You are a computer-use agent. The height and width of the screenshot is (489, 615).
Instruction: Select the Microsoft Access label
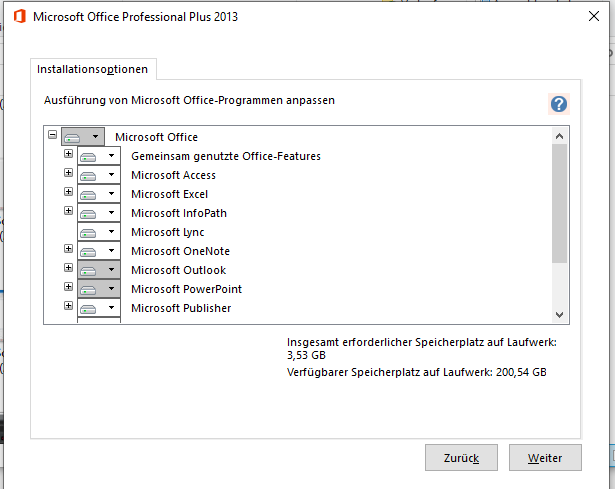coord(173,175)
